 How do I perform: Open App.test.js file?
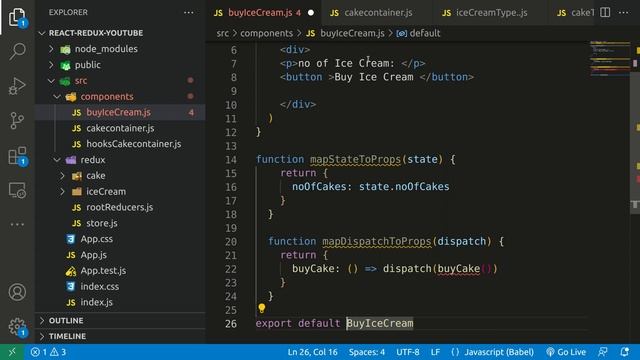(x=103, y=271)
